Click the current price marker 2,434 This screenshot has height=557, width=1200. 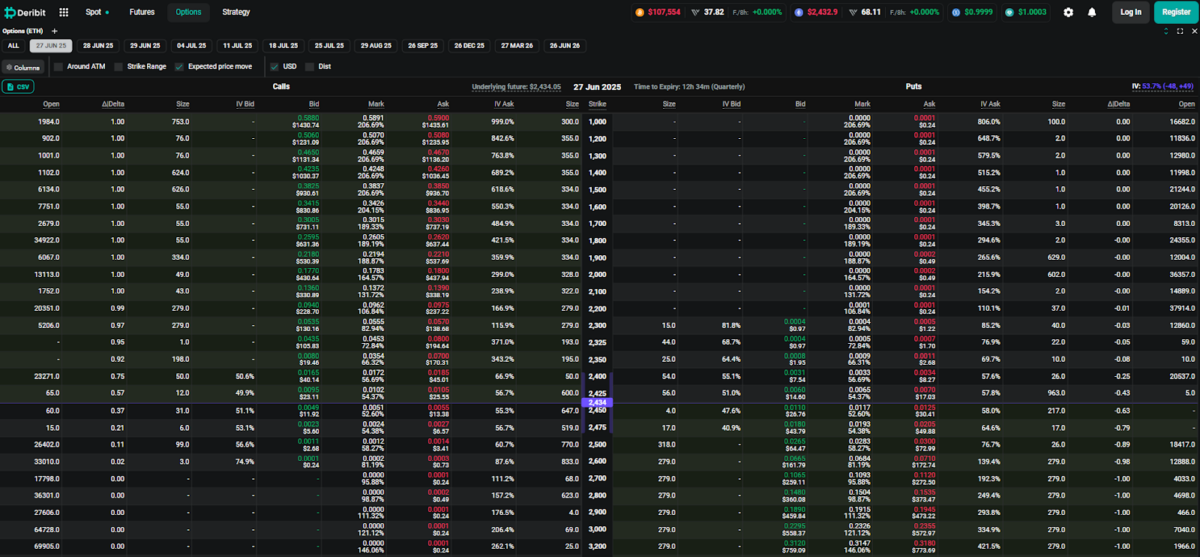coord(596,402)
